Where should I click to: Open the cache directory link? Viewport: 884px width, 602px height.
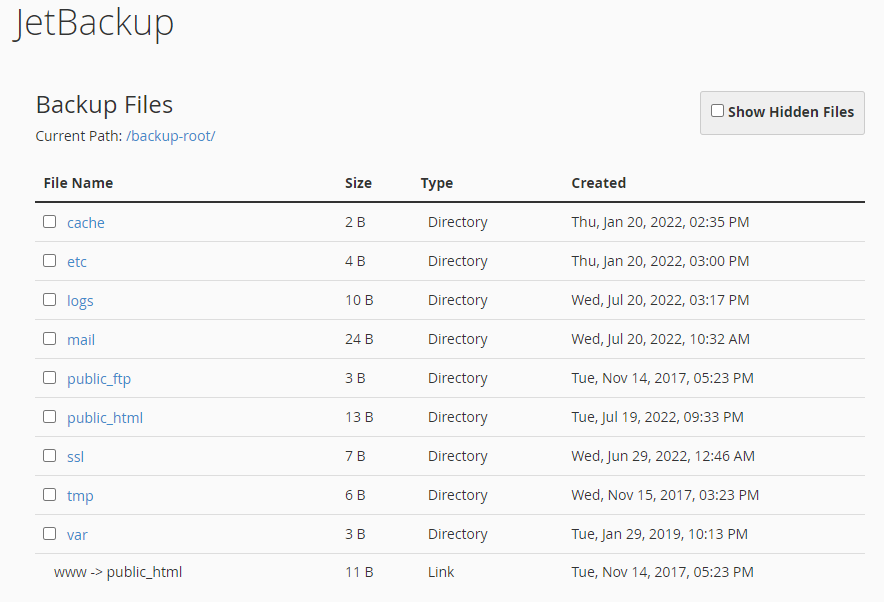pyautogui.click(x=86, y=223)
